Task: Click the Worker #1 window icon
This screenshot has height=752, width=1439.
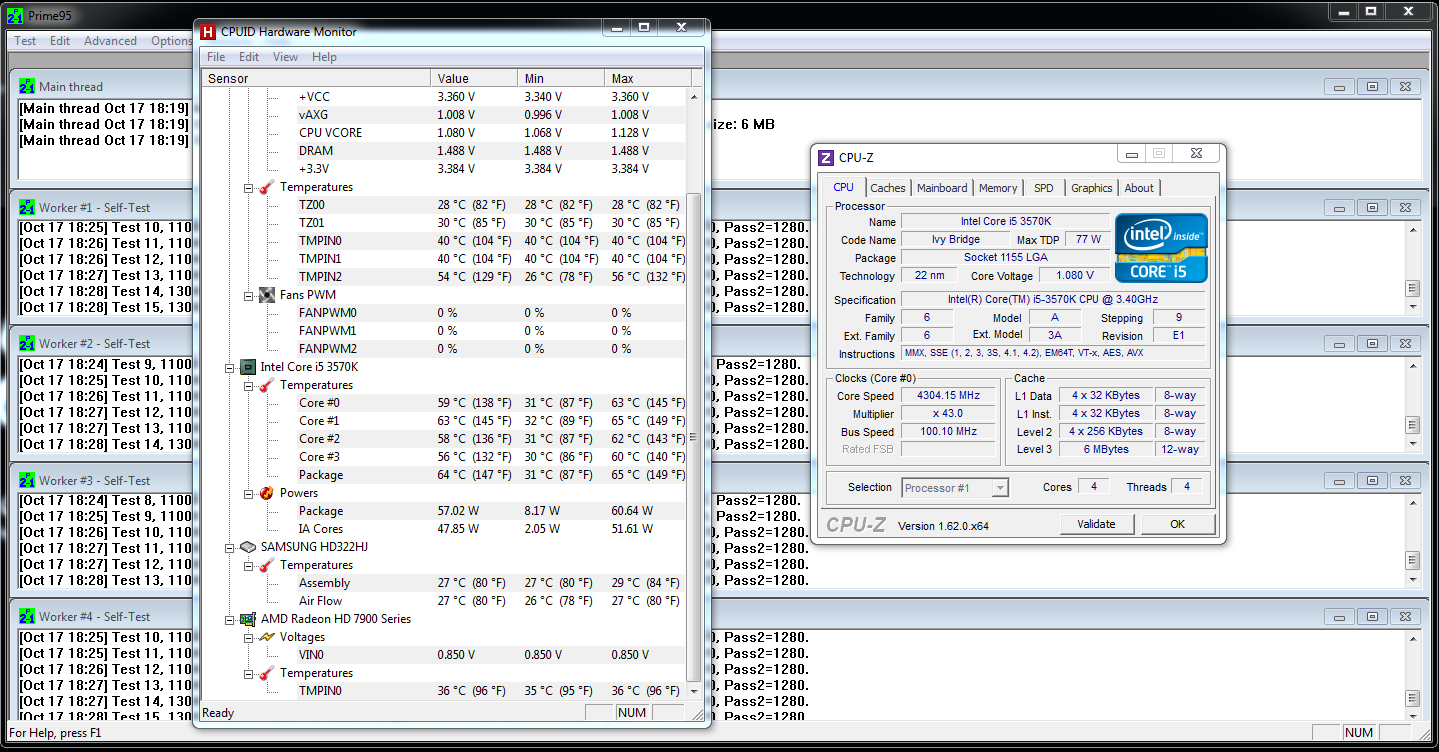Action: [27, 208]
